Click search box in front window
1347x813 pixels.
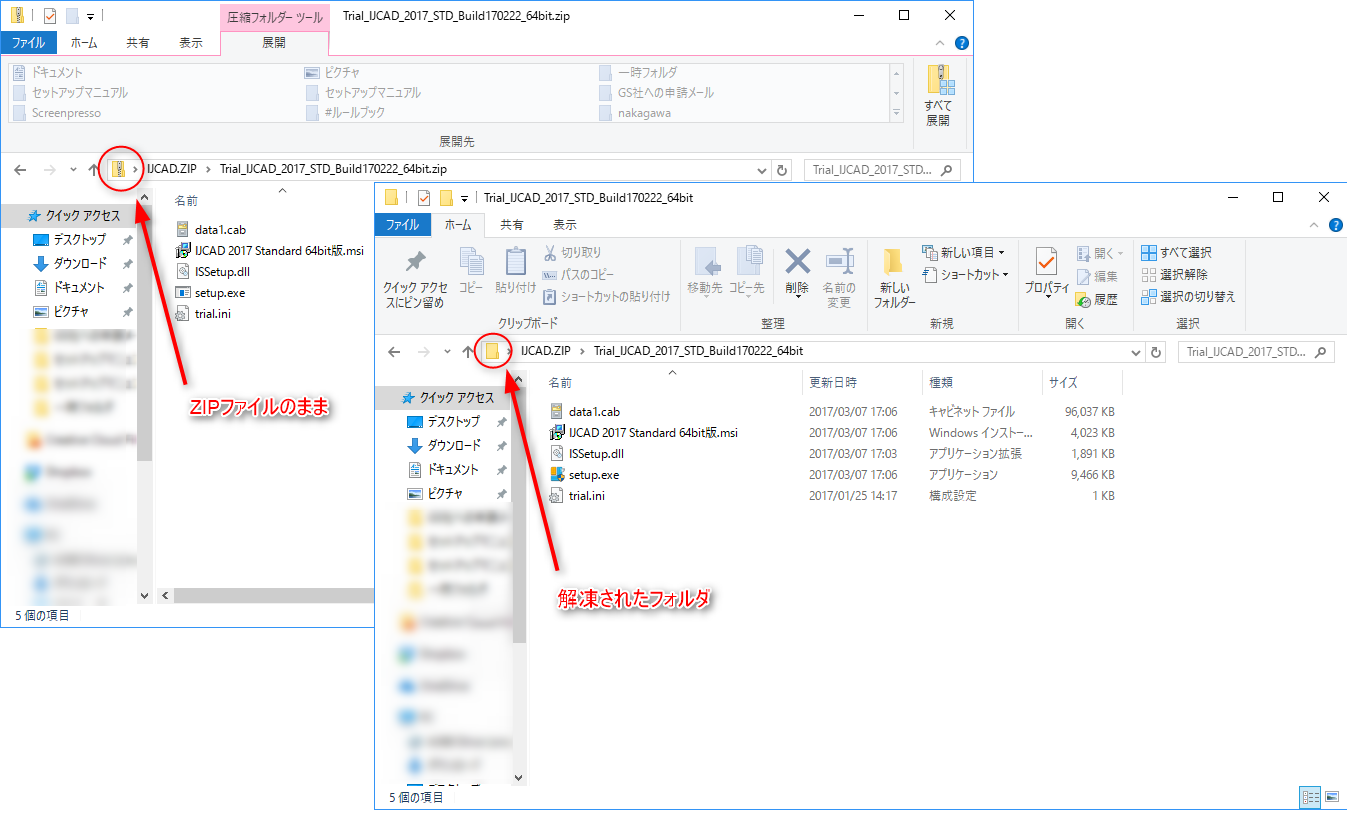(x=1256, y=352)
